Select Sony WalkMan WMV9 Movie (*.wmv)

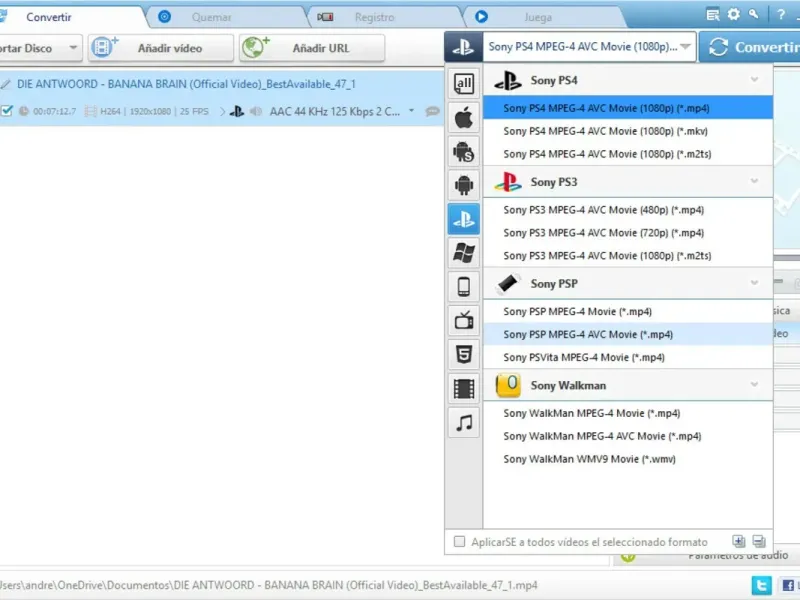628,459
